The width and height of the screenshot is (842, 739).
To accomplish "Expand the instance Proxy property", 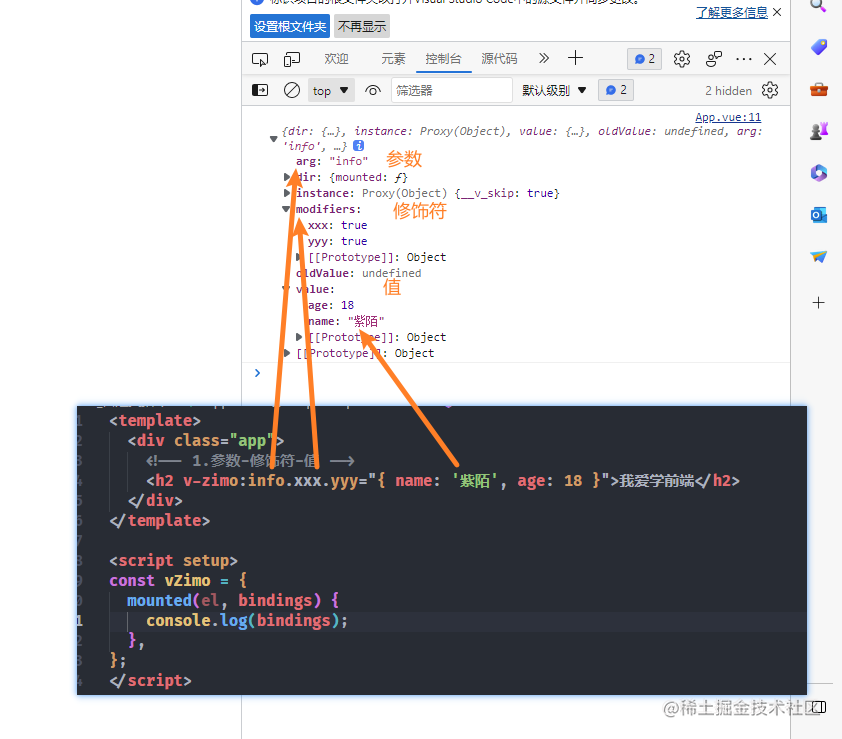I will tap(287, 193).
